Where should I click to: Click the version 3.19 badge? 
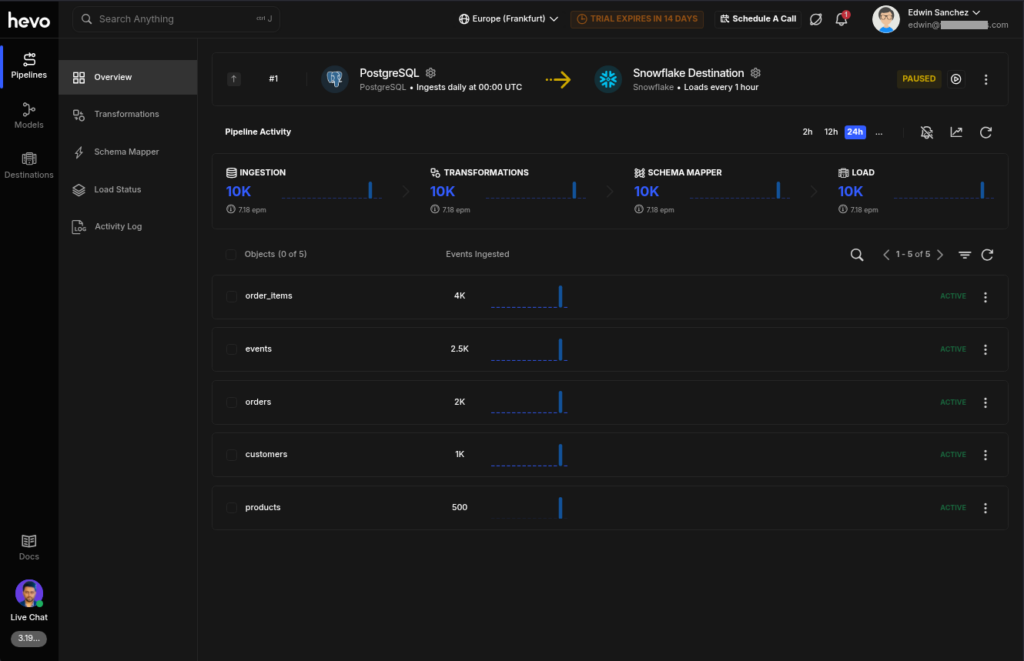pos(29,638)
